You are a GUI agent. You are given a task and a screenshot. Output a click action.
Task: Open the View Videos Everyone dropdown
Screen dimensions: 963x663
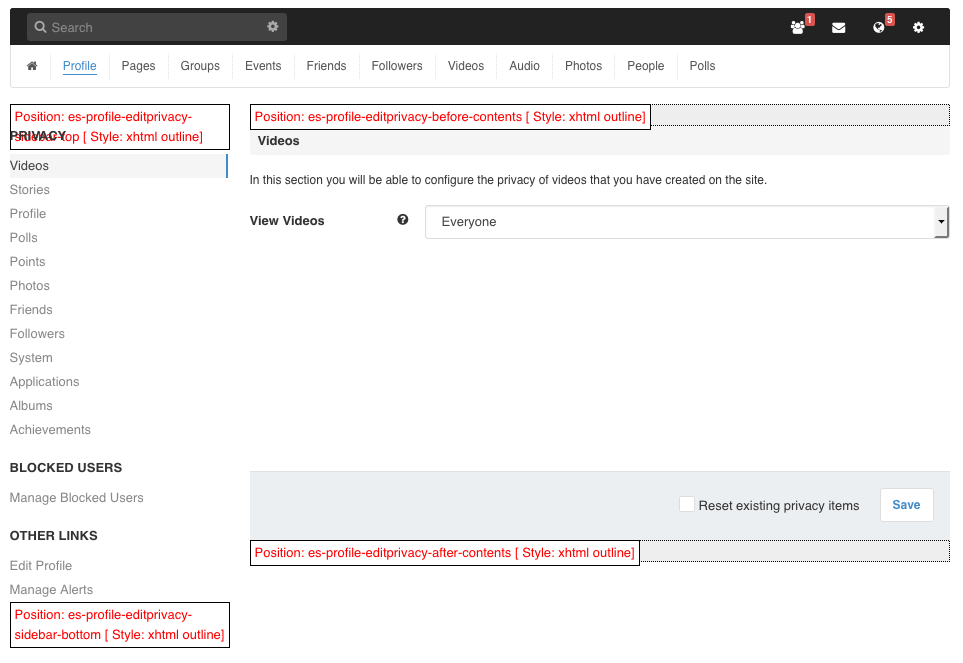687,222
